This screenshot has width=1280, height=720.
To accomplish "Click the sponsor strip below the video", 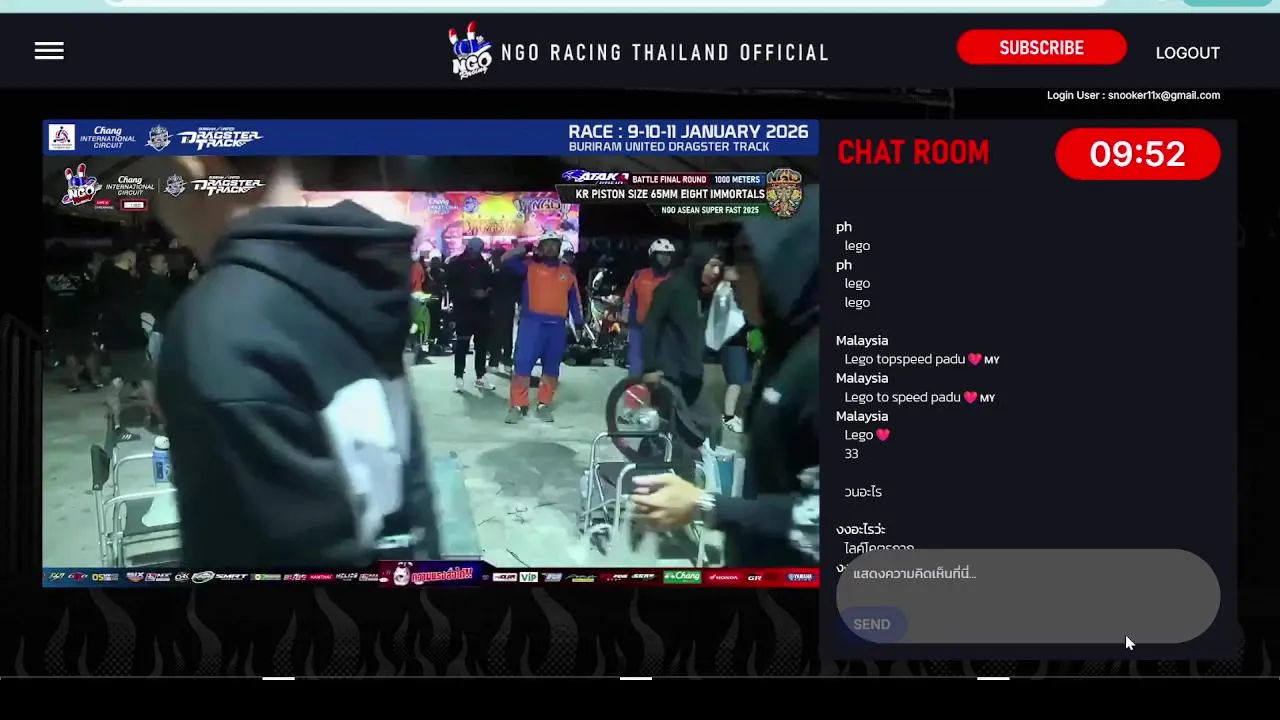I will [x=431, y=576].
